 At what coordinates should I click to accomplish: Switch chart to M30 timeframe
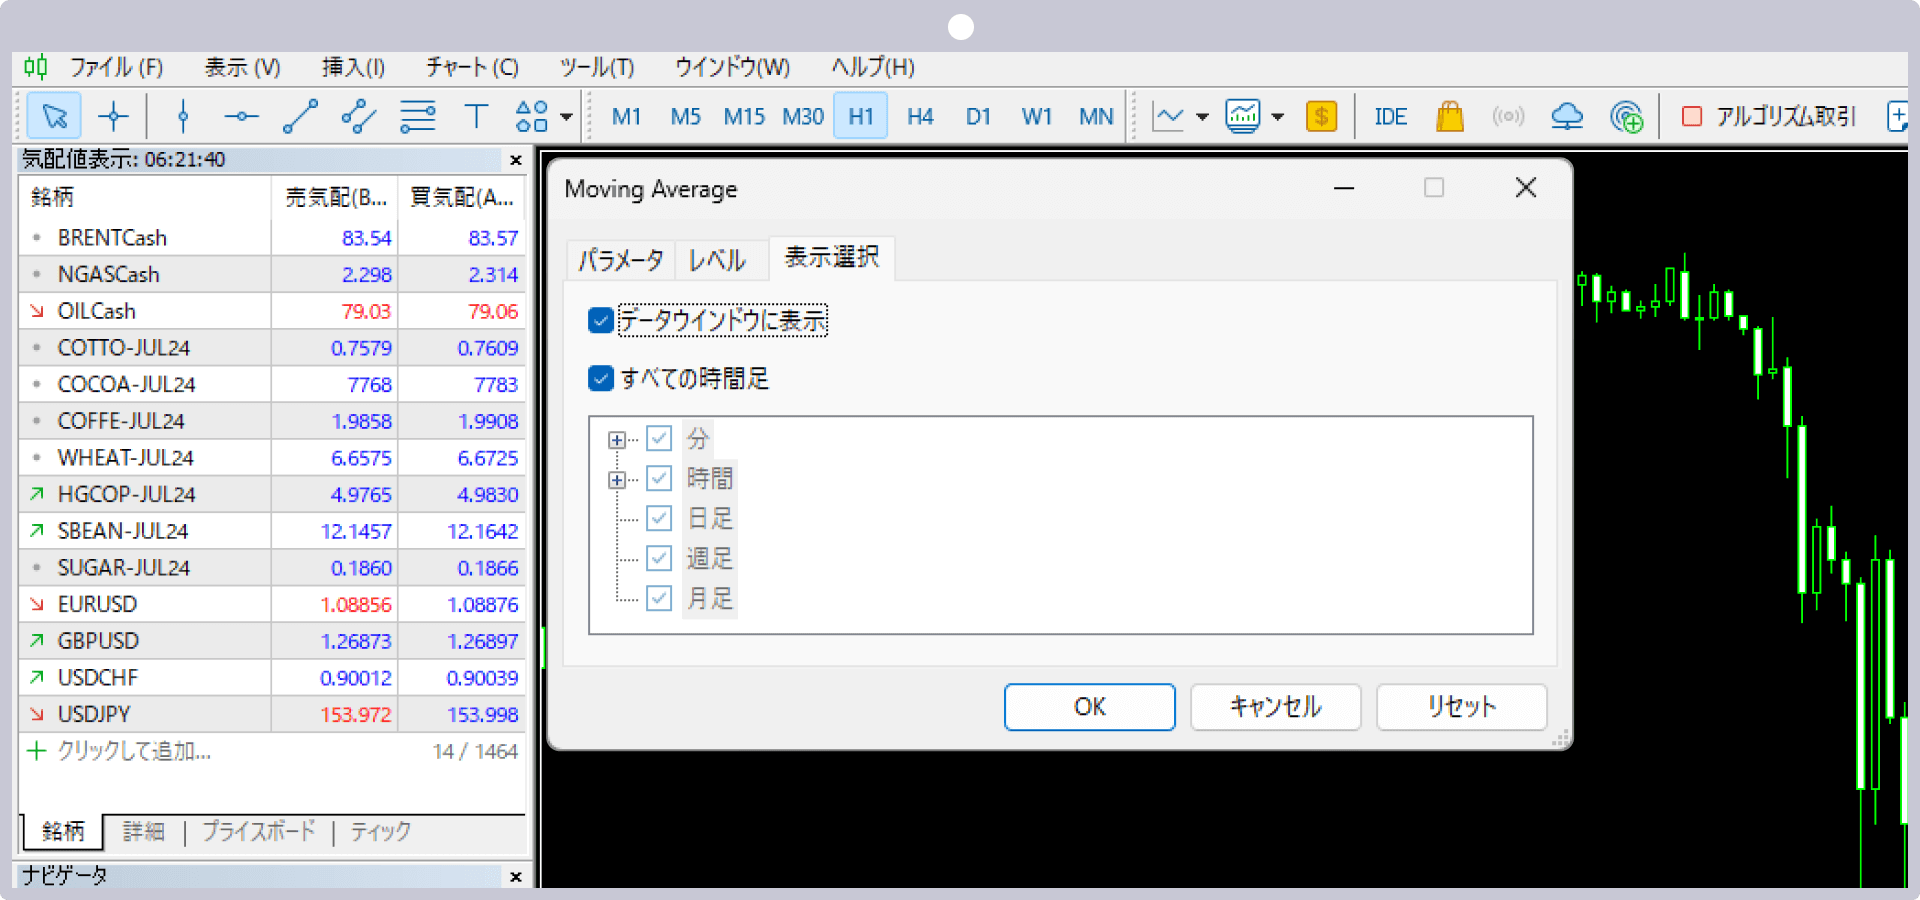[803, 117]
